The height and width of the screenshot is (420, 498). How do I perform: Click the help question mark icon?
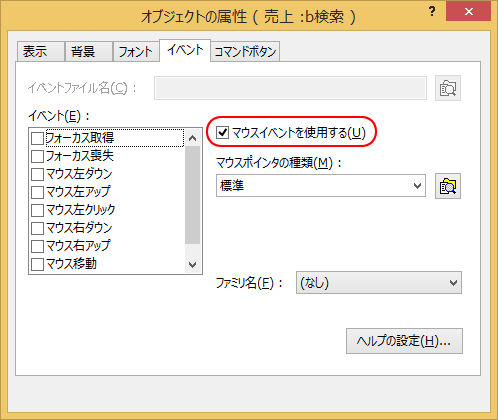pos(432,12)
